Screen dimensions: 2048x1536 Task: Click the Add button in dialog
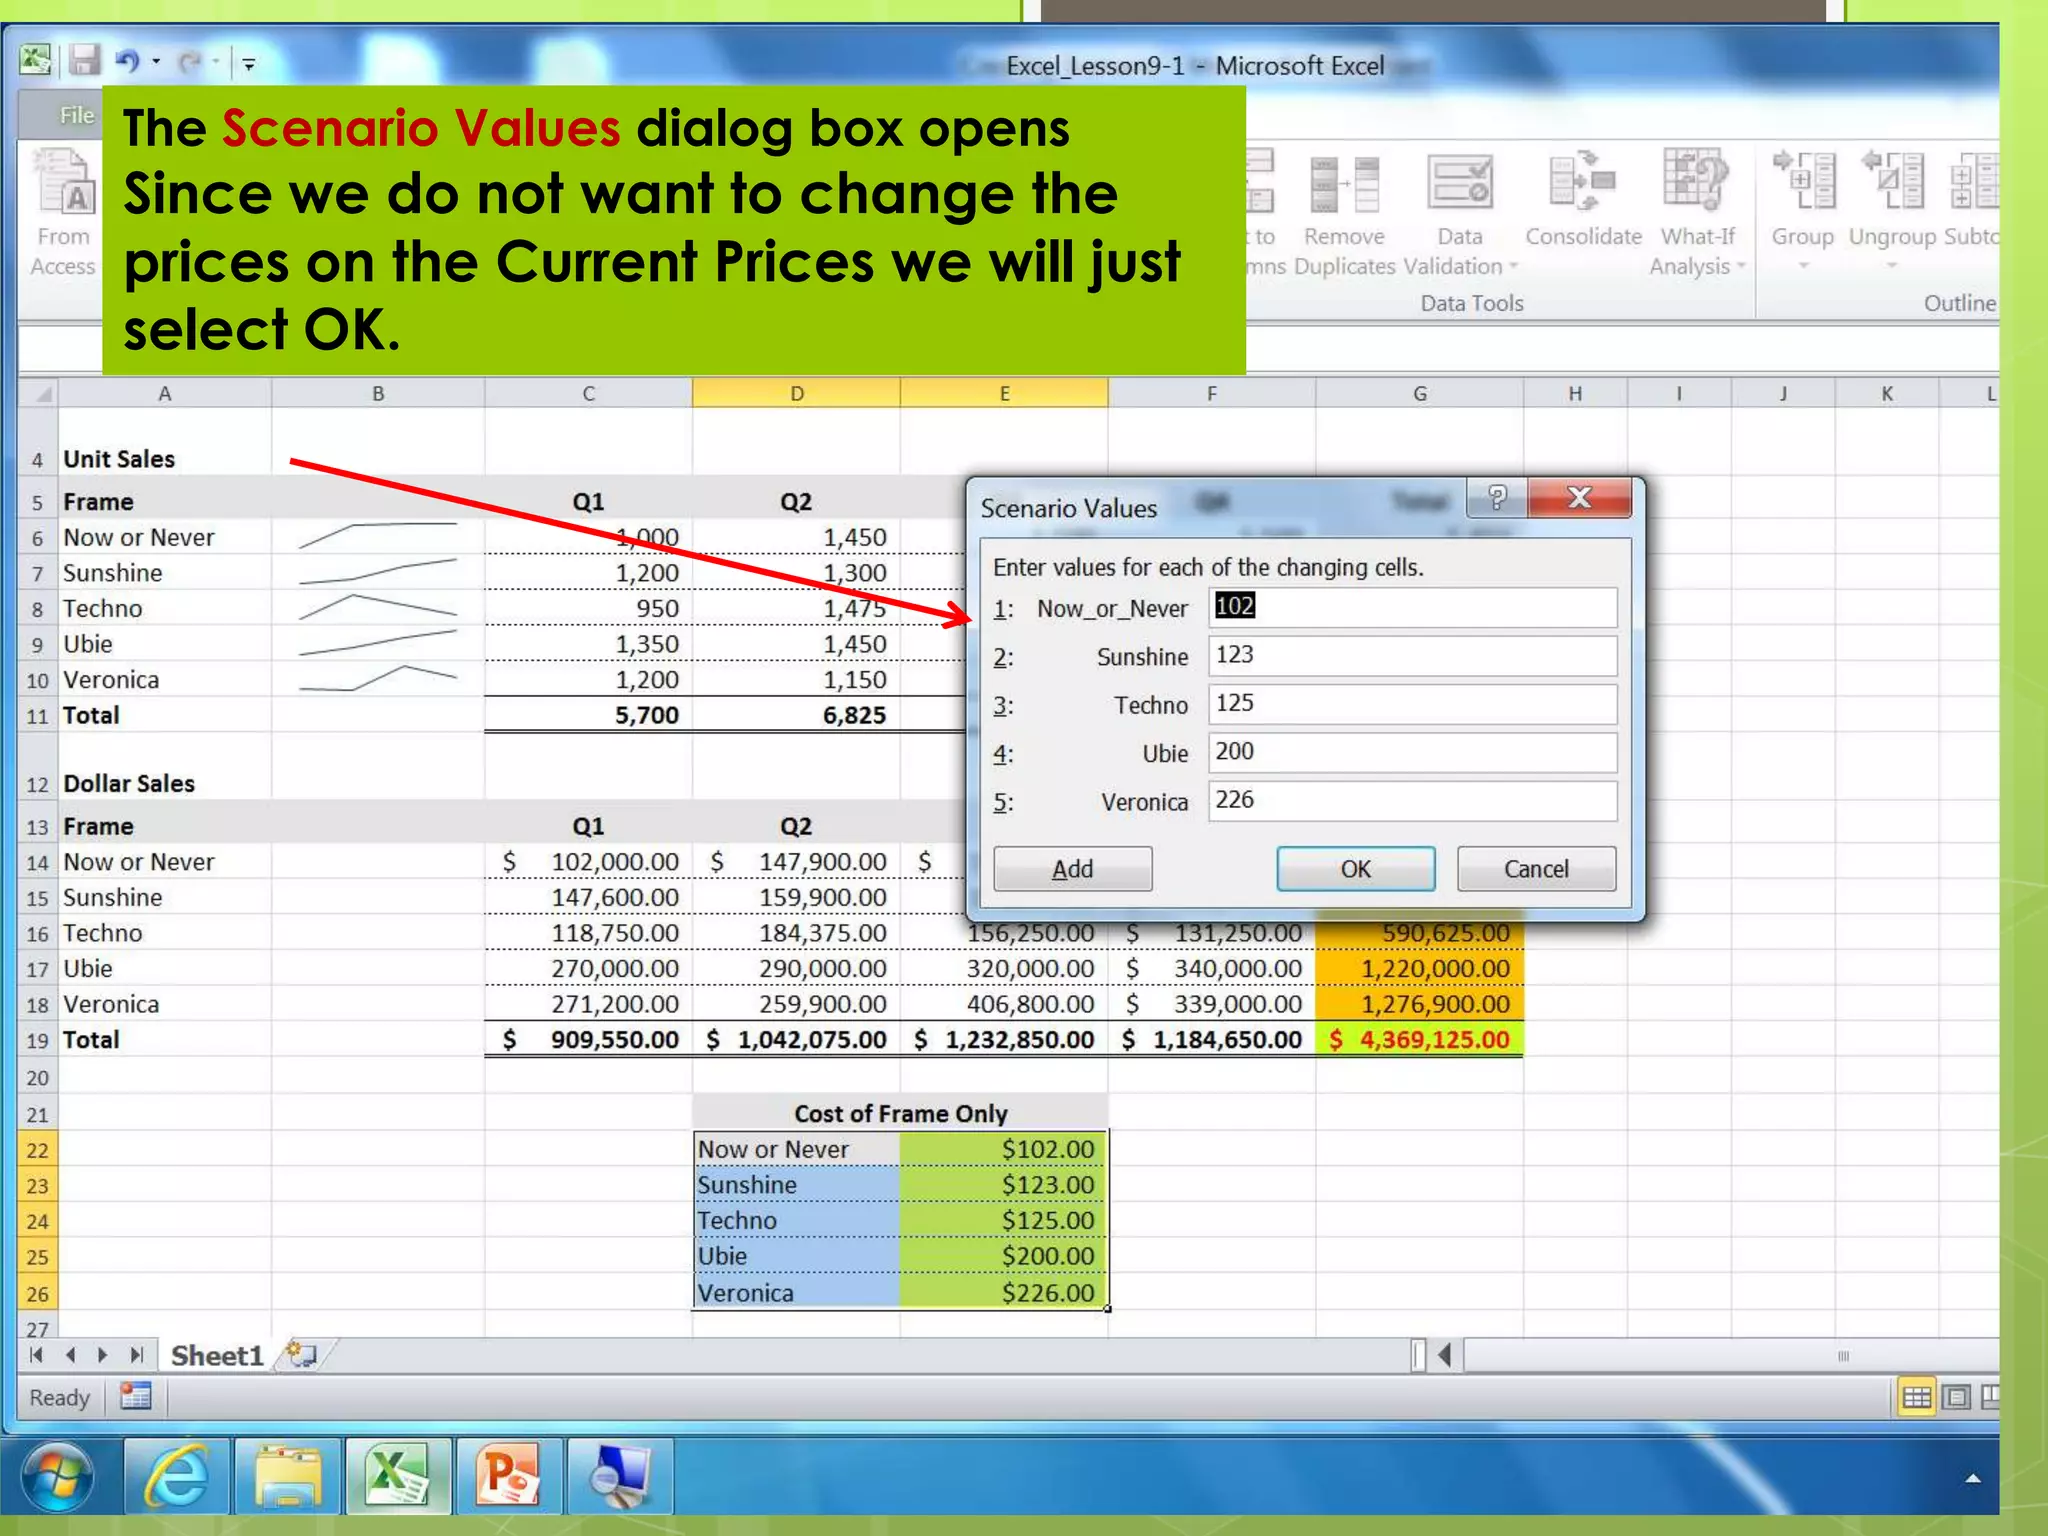(1072, 868)
